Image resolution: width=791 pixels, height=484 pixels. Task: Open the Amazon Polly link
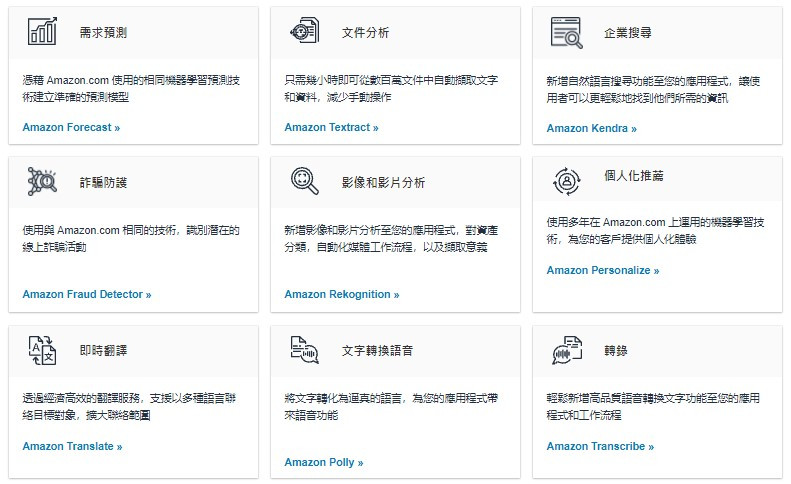pyautogui.click(x=324, y=462)
